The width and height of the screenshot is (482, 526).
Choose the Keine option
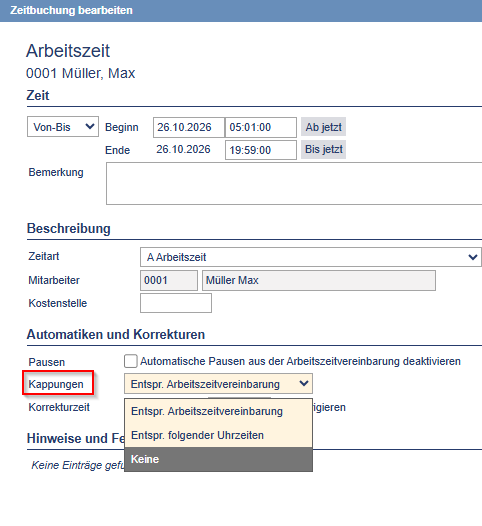pos(218,459)
